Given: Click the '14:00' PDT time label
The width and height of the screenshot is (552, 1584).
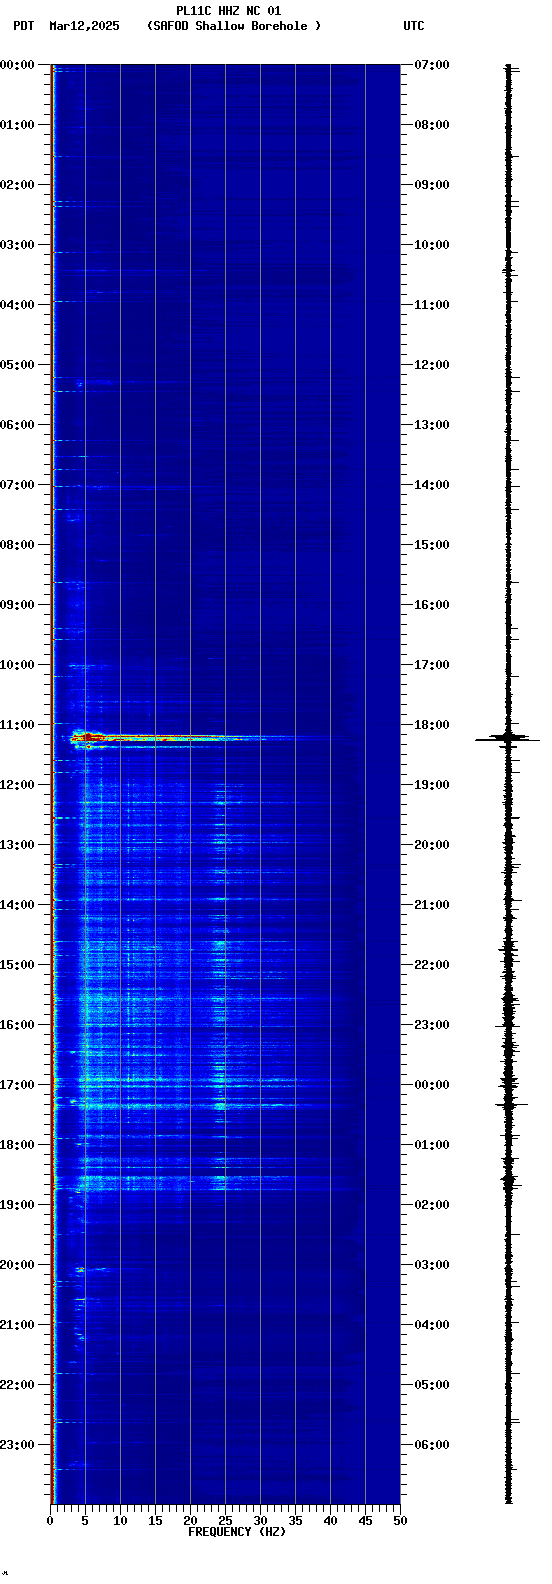Looking at the screenshot, I should coord(18,905).
